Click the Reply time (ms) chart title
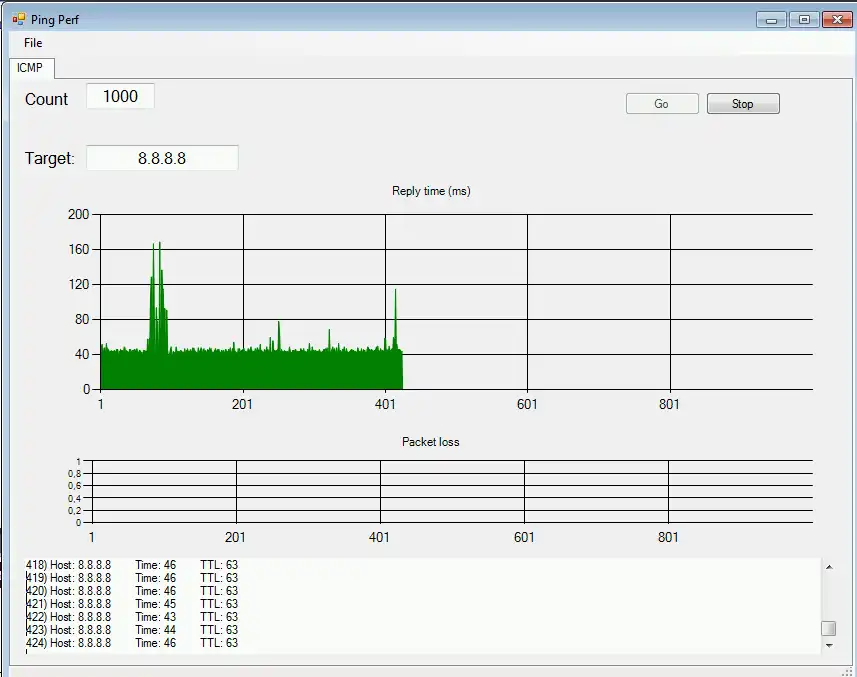The image size is (857, 677). click(x=431, y=191)
